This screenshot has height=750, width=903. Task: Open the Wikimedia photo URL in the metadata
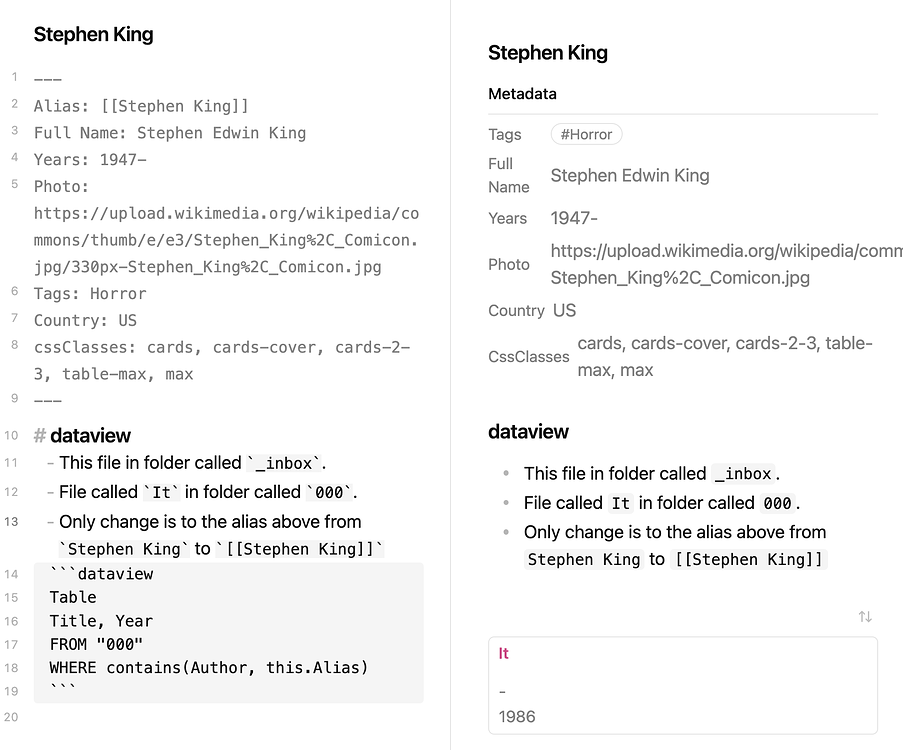725,264
